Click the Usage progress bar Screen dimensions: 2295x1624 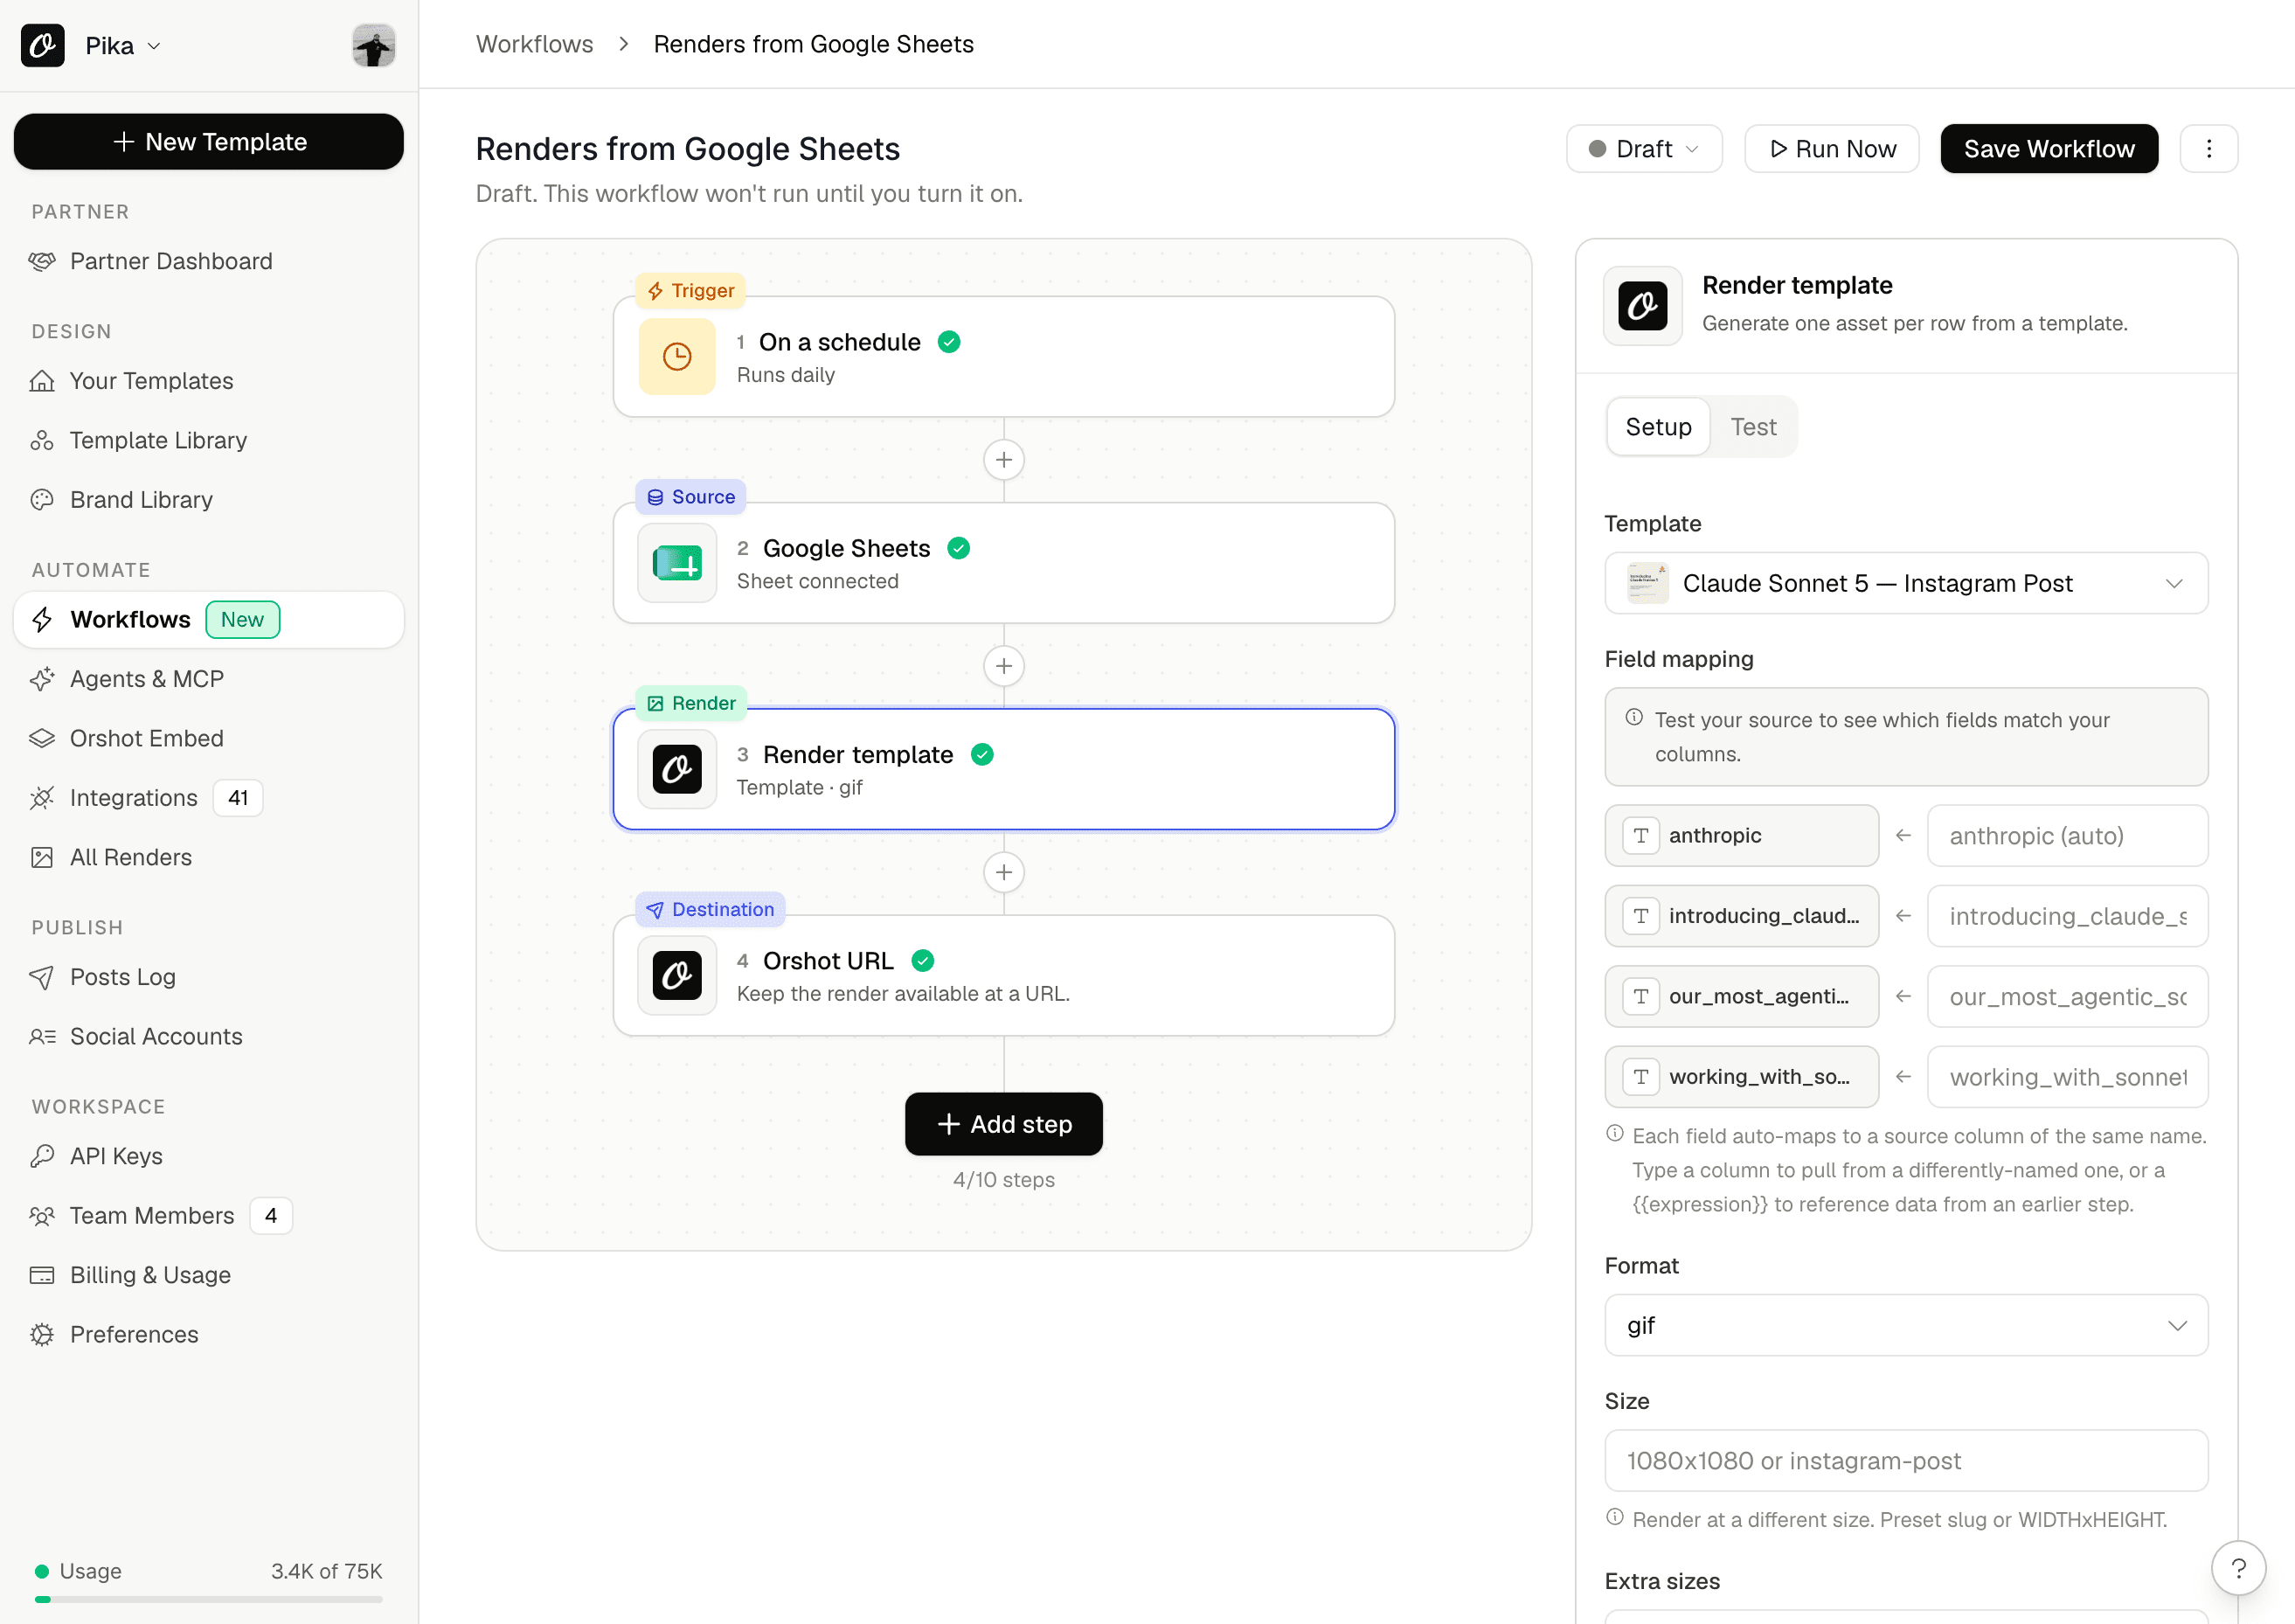pos(208,1600)
